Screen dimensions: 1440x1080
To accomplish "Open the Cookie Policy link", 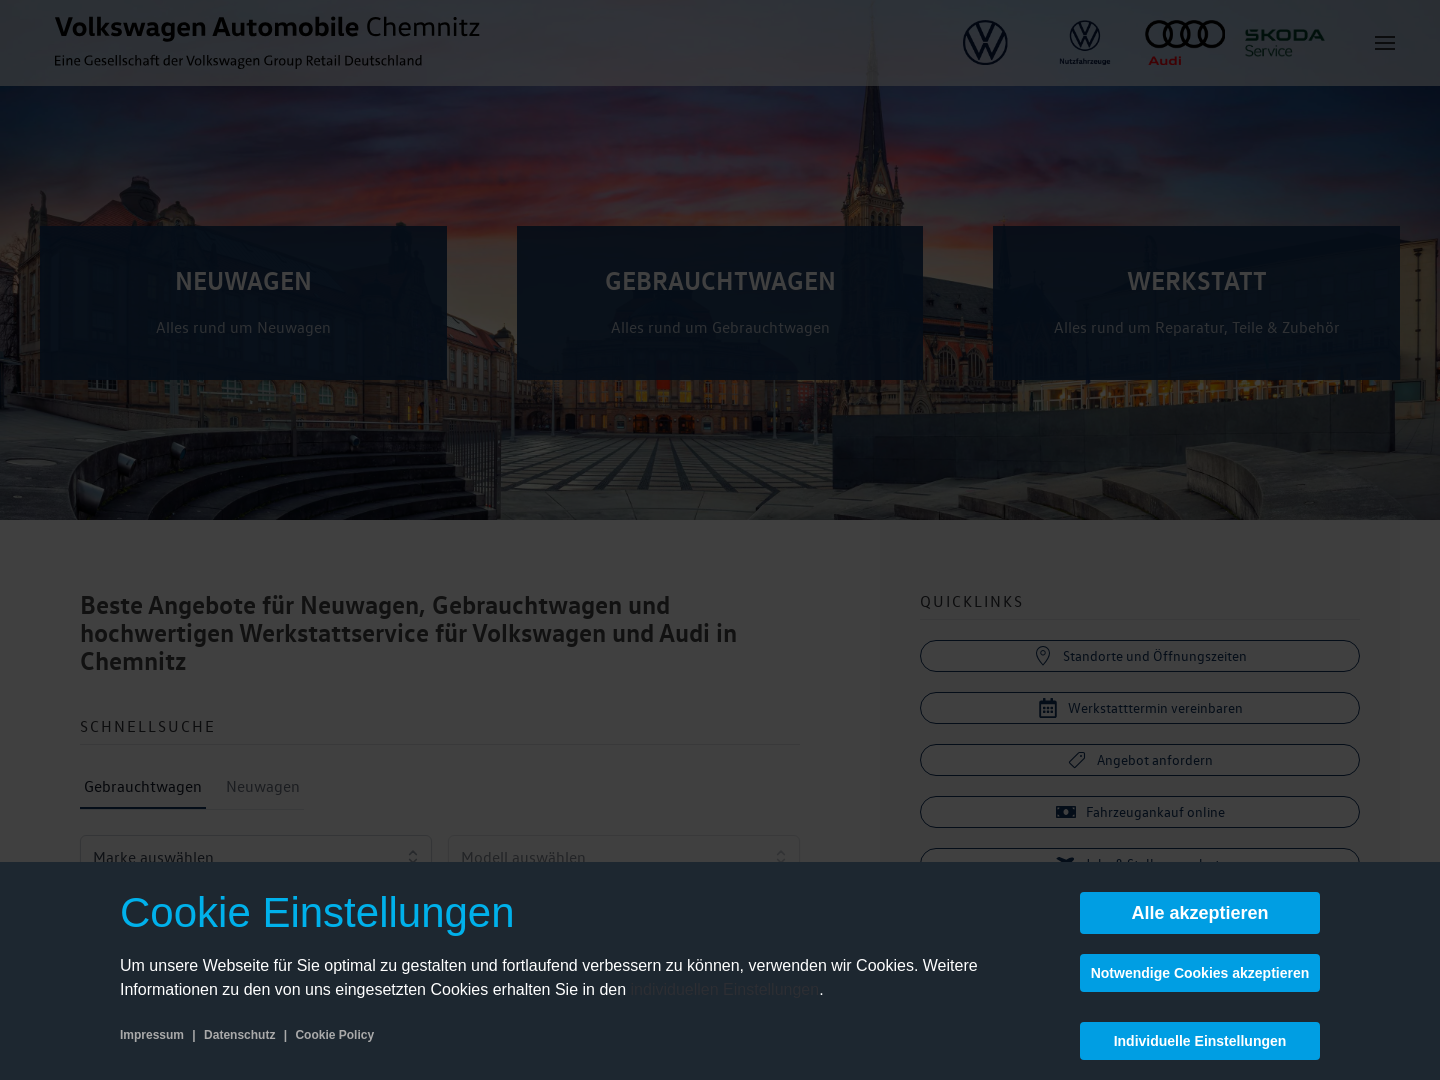I will (x=335, y=1035).
